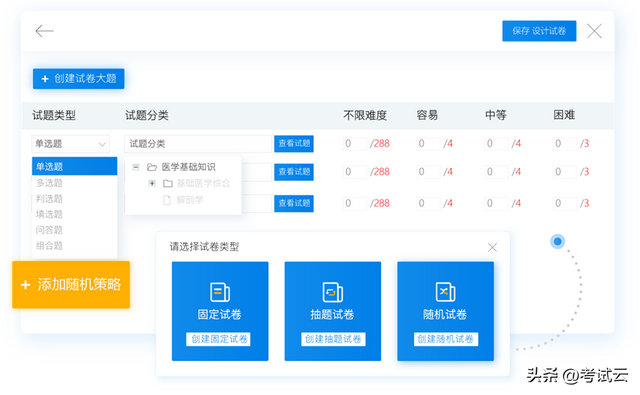Click the 医学基础知识 open folder icon
The image size is (640, 395).
pyautogui.click(x=152, y=167)
